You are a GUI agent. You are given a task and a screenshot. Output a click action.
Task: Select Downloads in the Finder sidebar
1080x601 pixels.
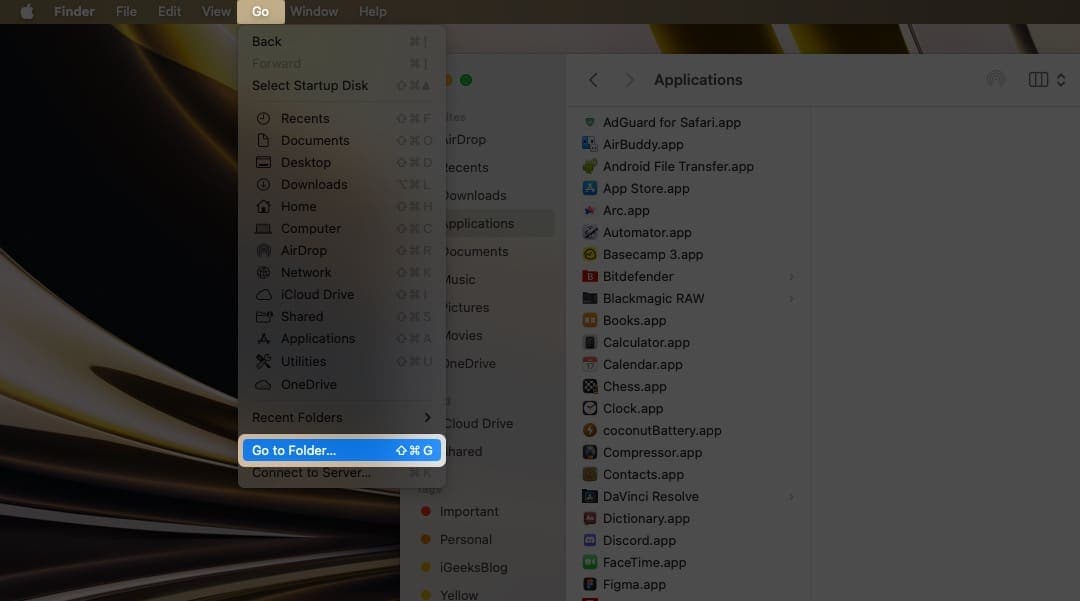pos(475,196)
